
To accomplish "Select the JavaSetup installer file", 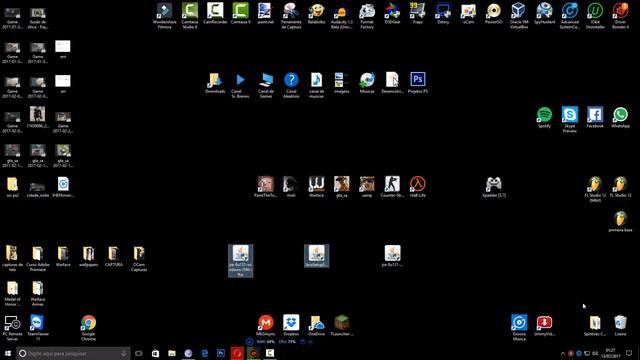I will click(x=316, y=256).
